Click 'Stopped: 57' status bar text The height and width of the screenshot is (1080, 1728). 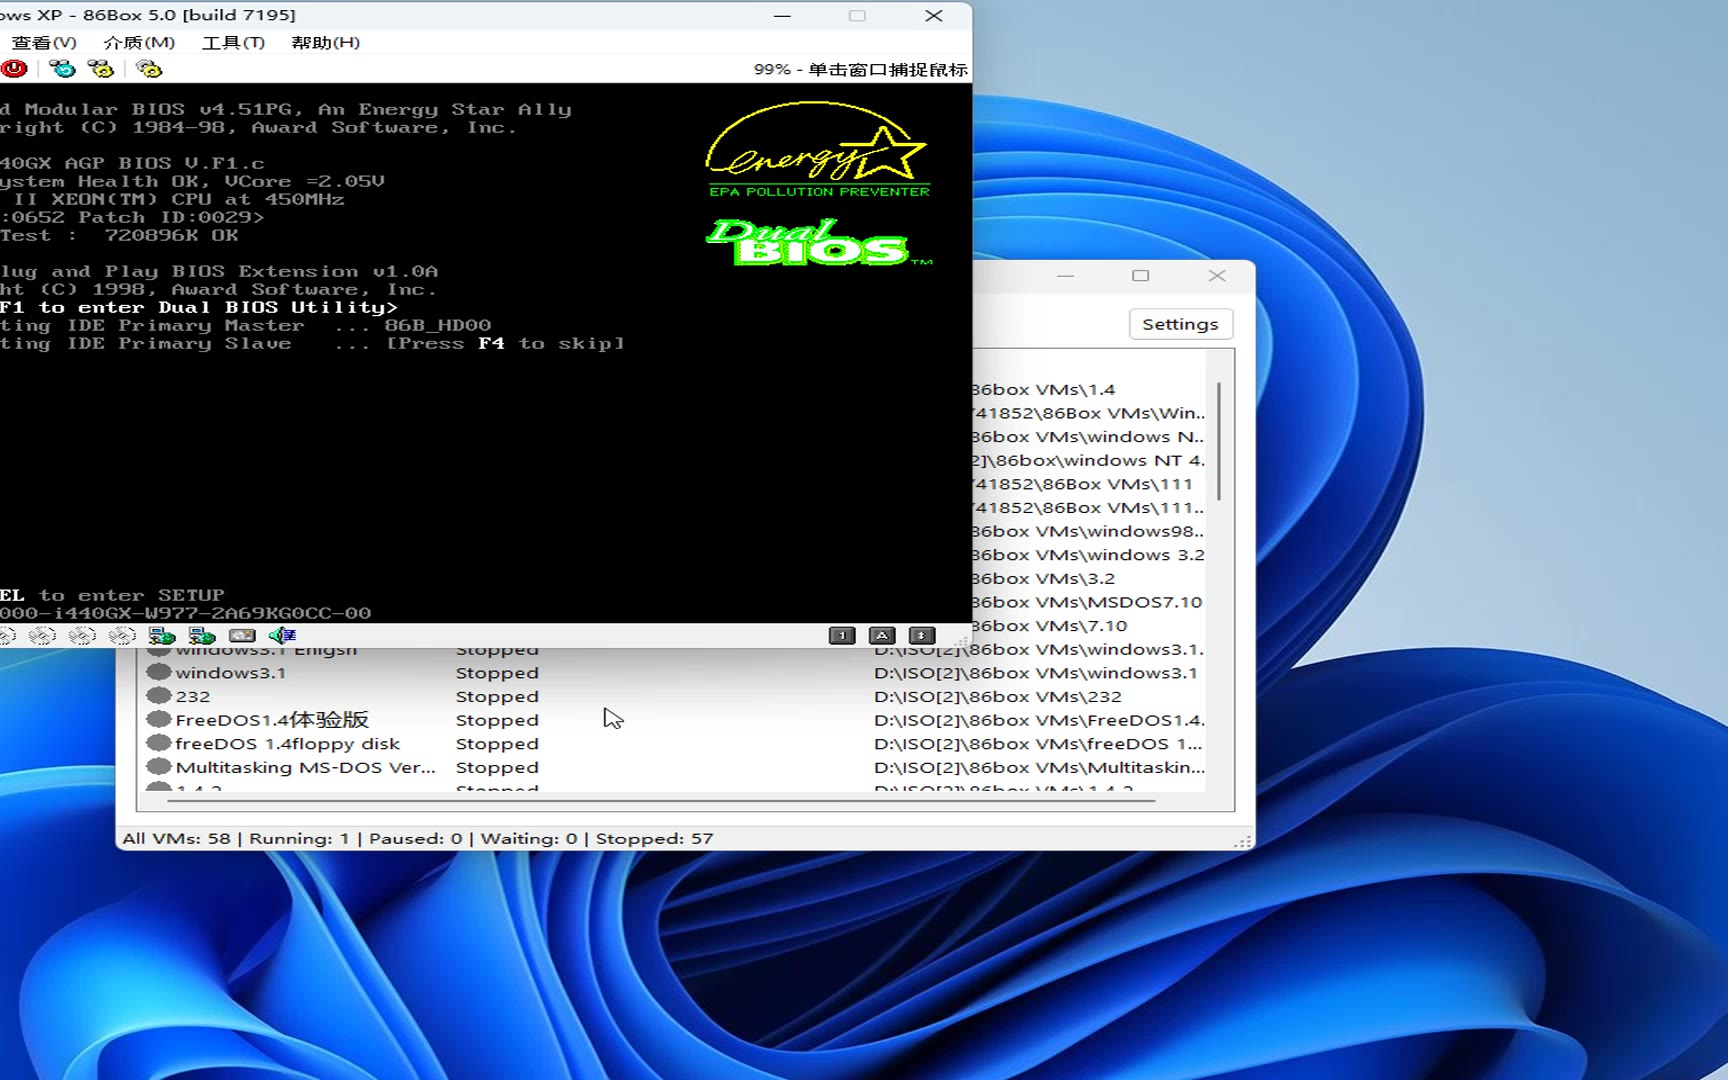coord(655,838)
